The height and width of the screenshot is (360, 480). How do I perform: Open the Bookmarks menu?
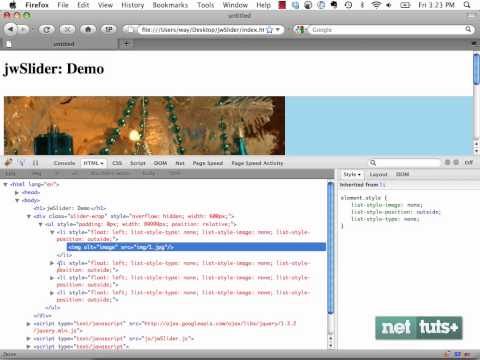click(170, 5)
